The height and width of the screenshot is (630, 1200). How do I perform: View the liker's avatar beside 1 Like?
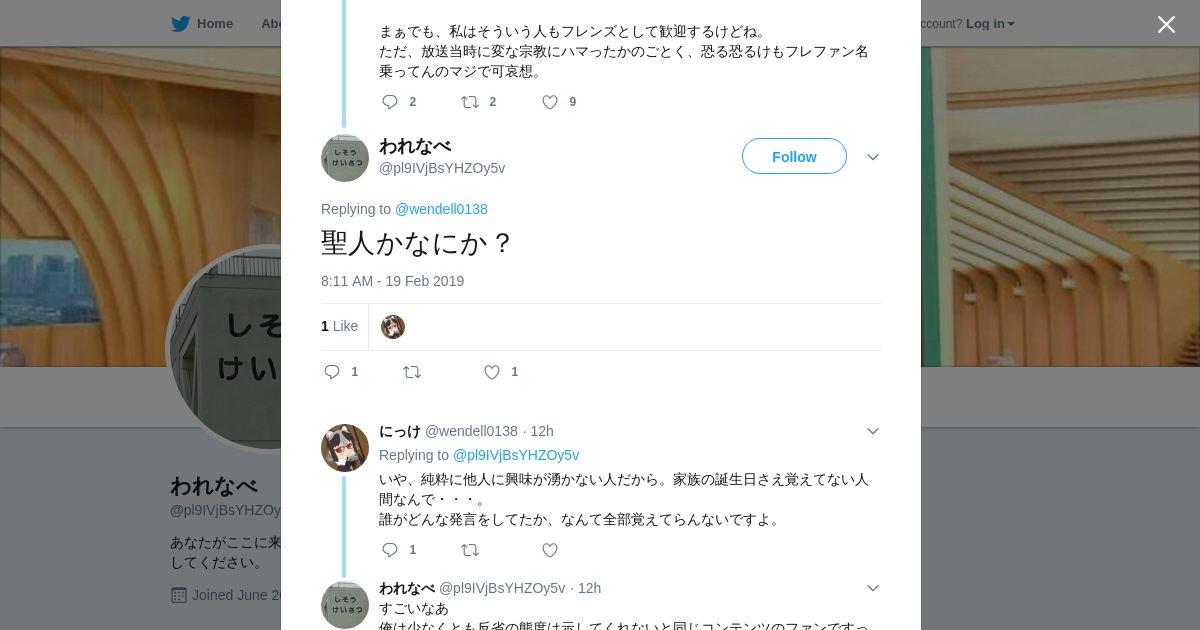pyautogui.click(x=393, y=327)
